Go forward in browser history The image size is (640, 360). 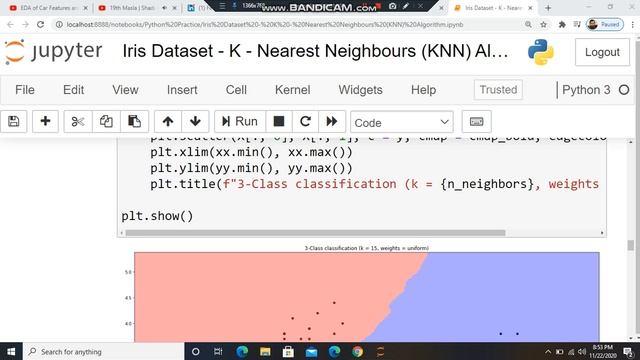coord(25,24)
